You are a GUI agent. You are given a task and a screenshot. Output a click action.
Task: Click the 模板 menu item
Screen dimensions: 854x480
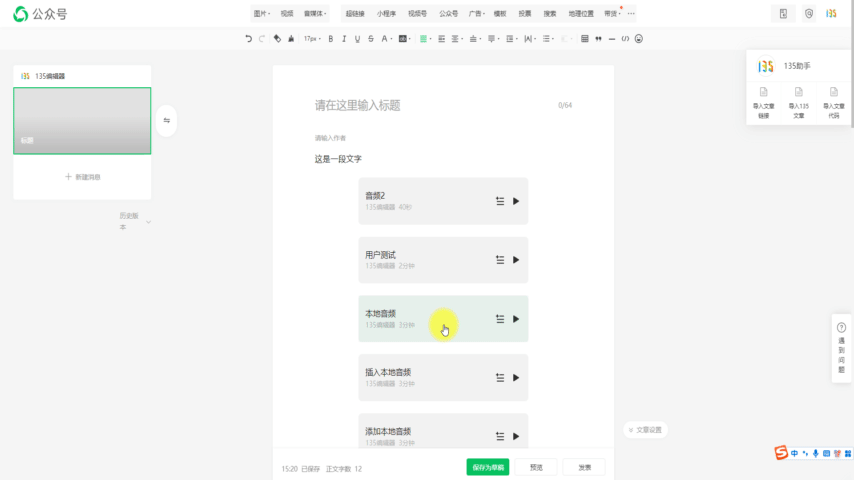(500, 14)
